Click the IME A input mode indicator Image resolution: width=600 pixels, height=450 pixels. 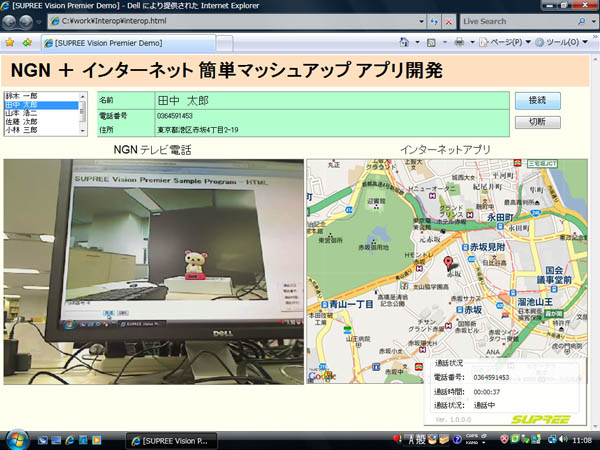(x=411, y=440)
